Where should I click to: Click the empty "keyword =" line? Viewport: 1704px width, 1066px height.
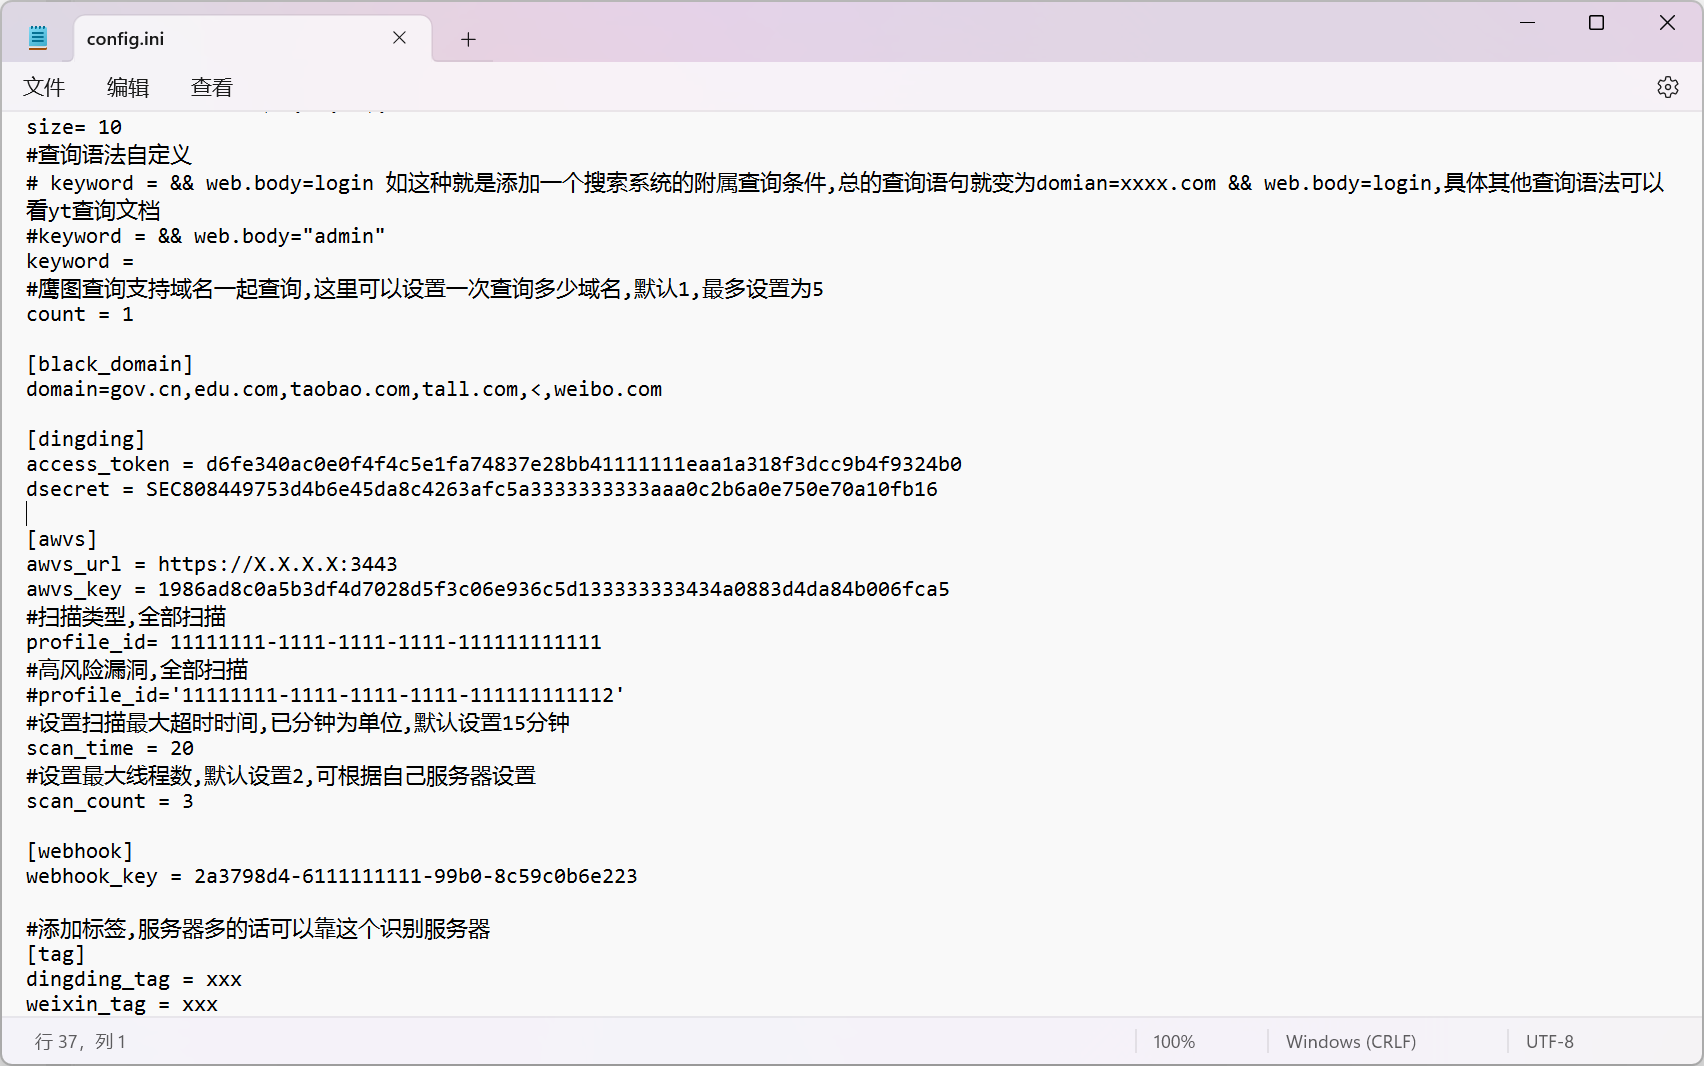click(x=80, y=261)
